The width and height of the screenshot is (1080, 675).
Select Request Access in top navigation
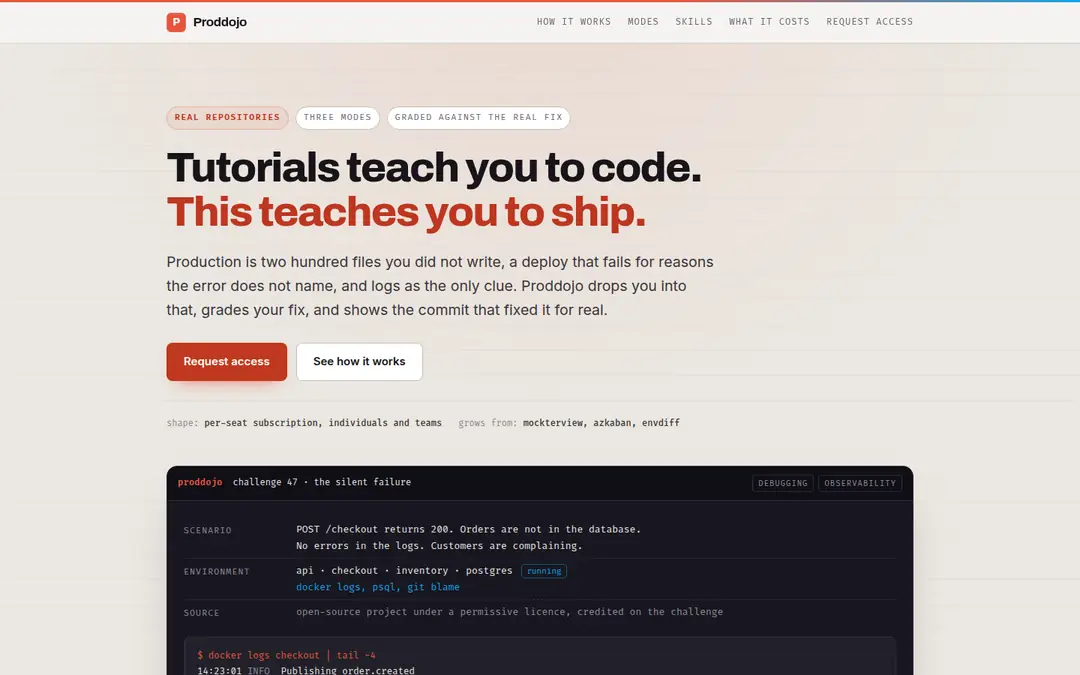869,22
